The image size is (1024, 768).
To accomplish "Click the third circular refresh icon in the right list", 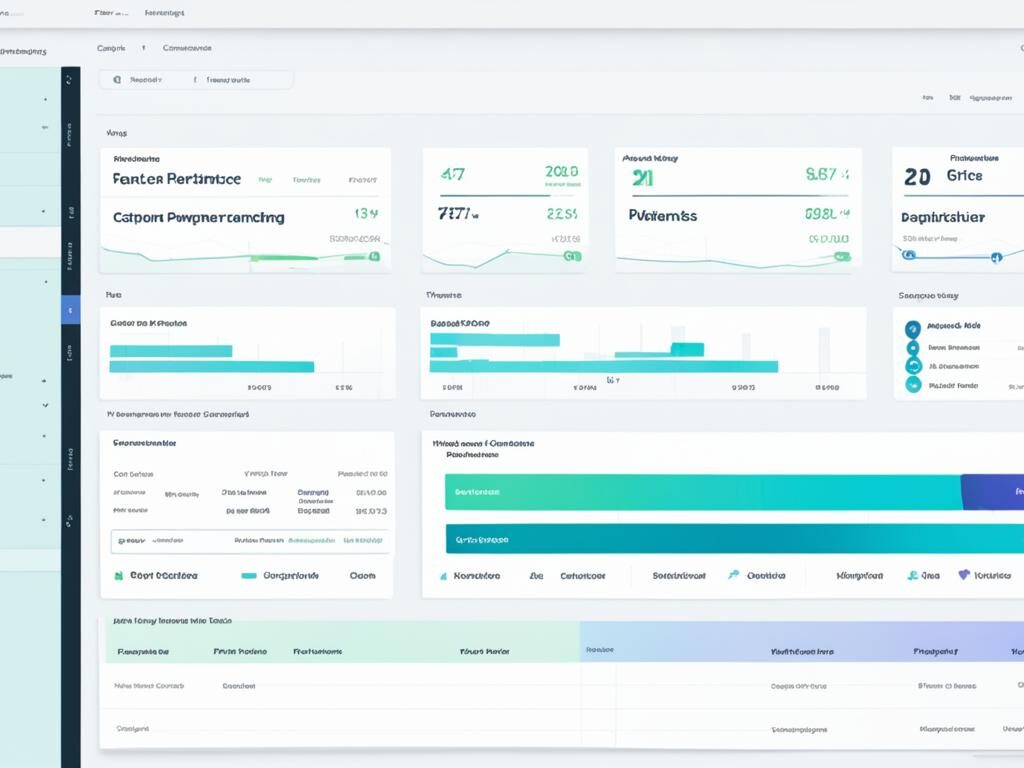I will pyautogui.click(x=912, y=366).
